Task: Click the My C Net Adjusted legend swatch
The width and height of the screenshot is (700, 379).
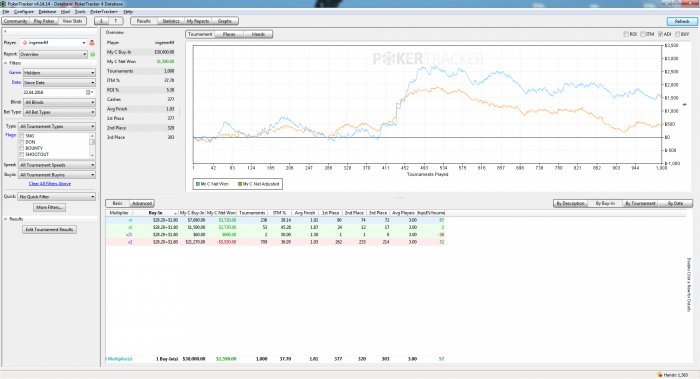Action: point(240,184)
